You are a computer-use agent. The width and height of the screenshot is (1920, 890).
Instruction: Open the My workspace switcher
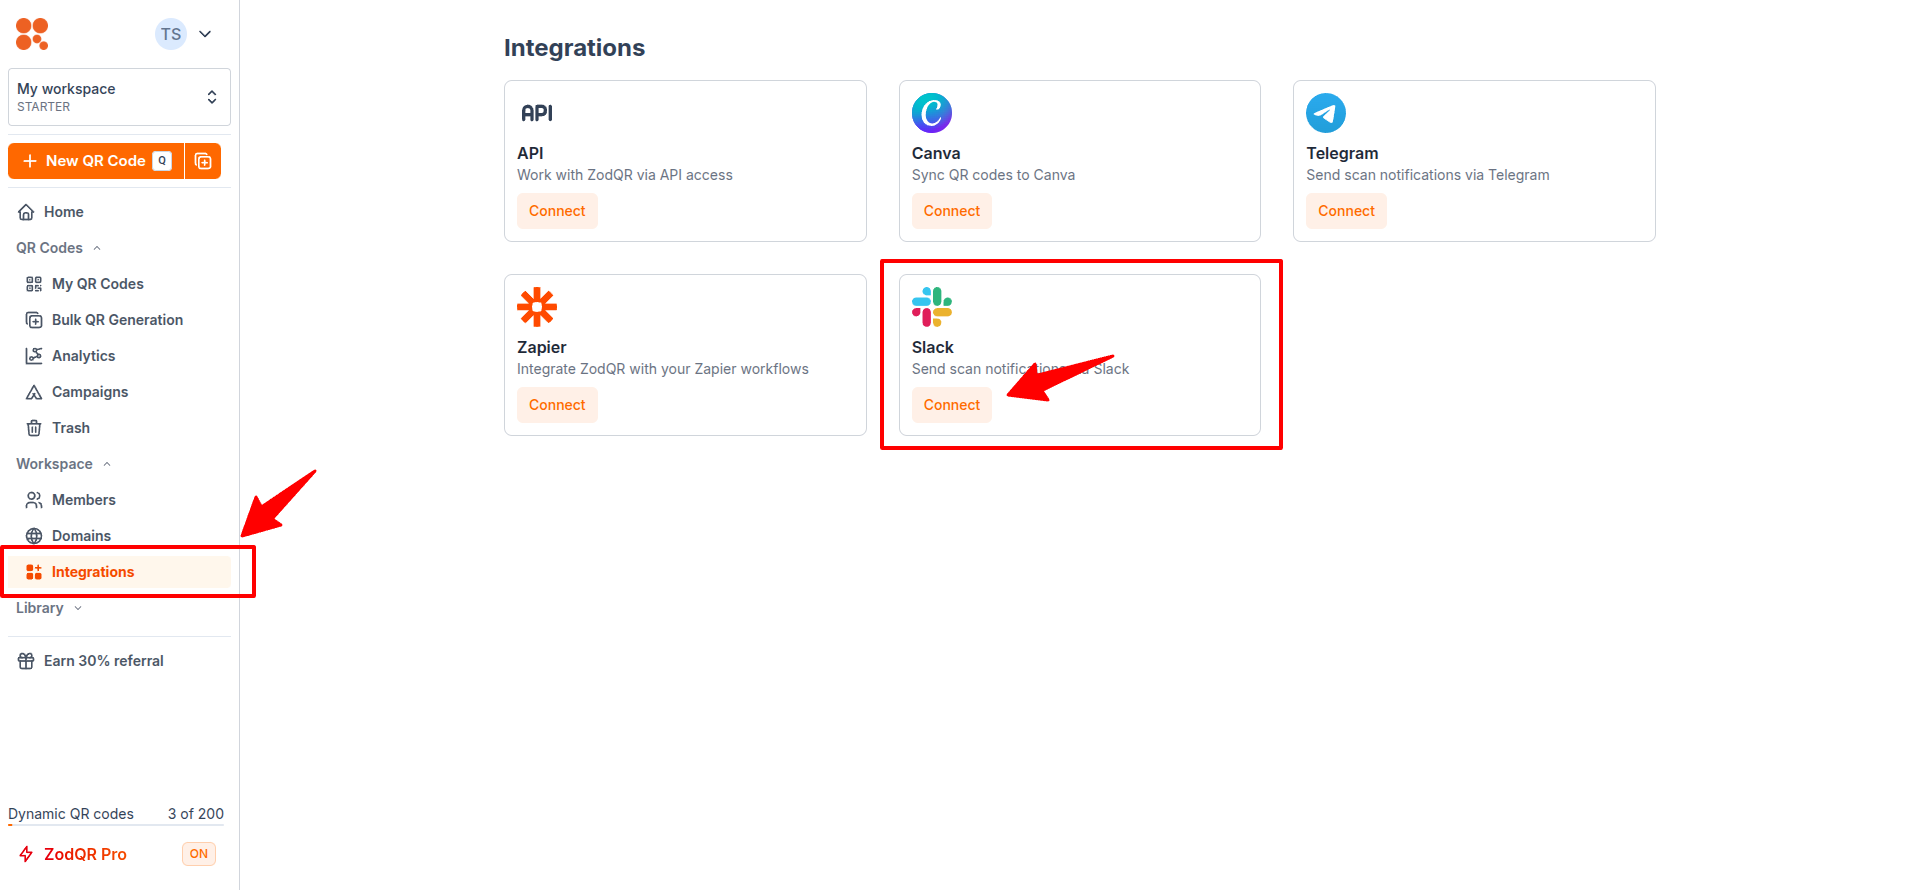[119, 97]
